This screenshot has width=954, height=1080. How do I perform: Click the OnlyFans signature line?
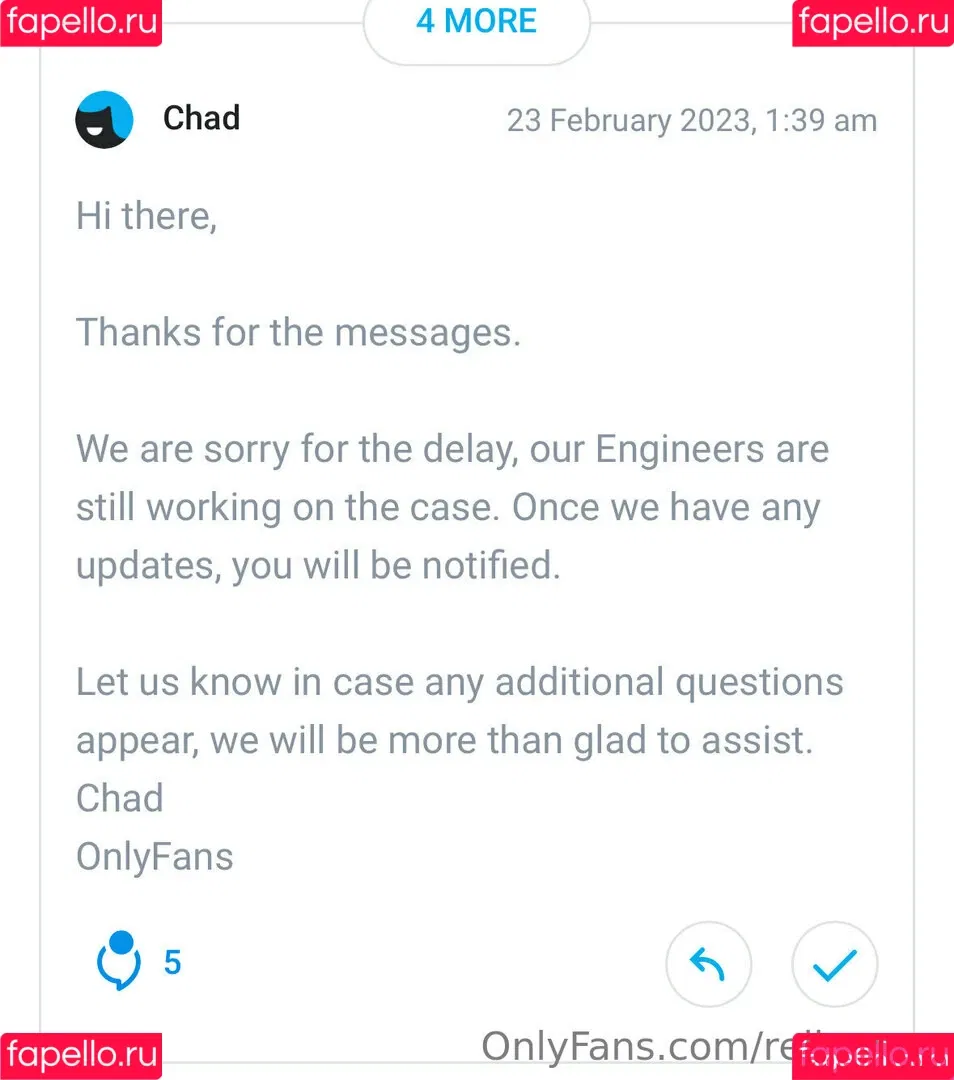point(154,858)
